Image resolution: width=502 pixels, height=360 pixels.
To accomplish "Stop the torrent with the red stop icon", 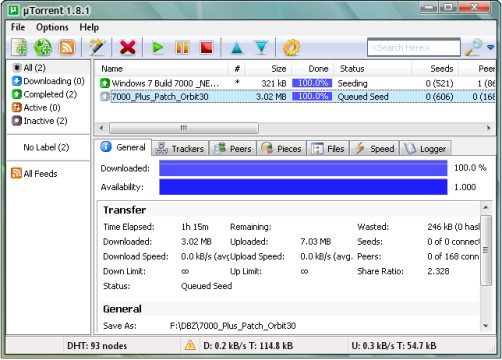I will (206, 47).
